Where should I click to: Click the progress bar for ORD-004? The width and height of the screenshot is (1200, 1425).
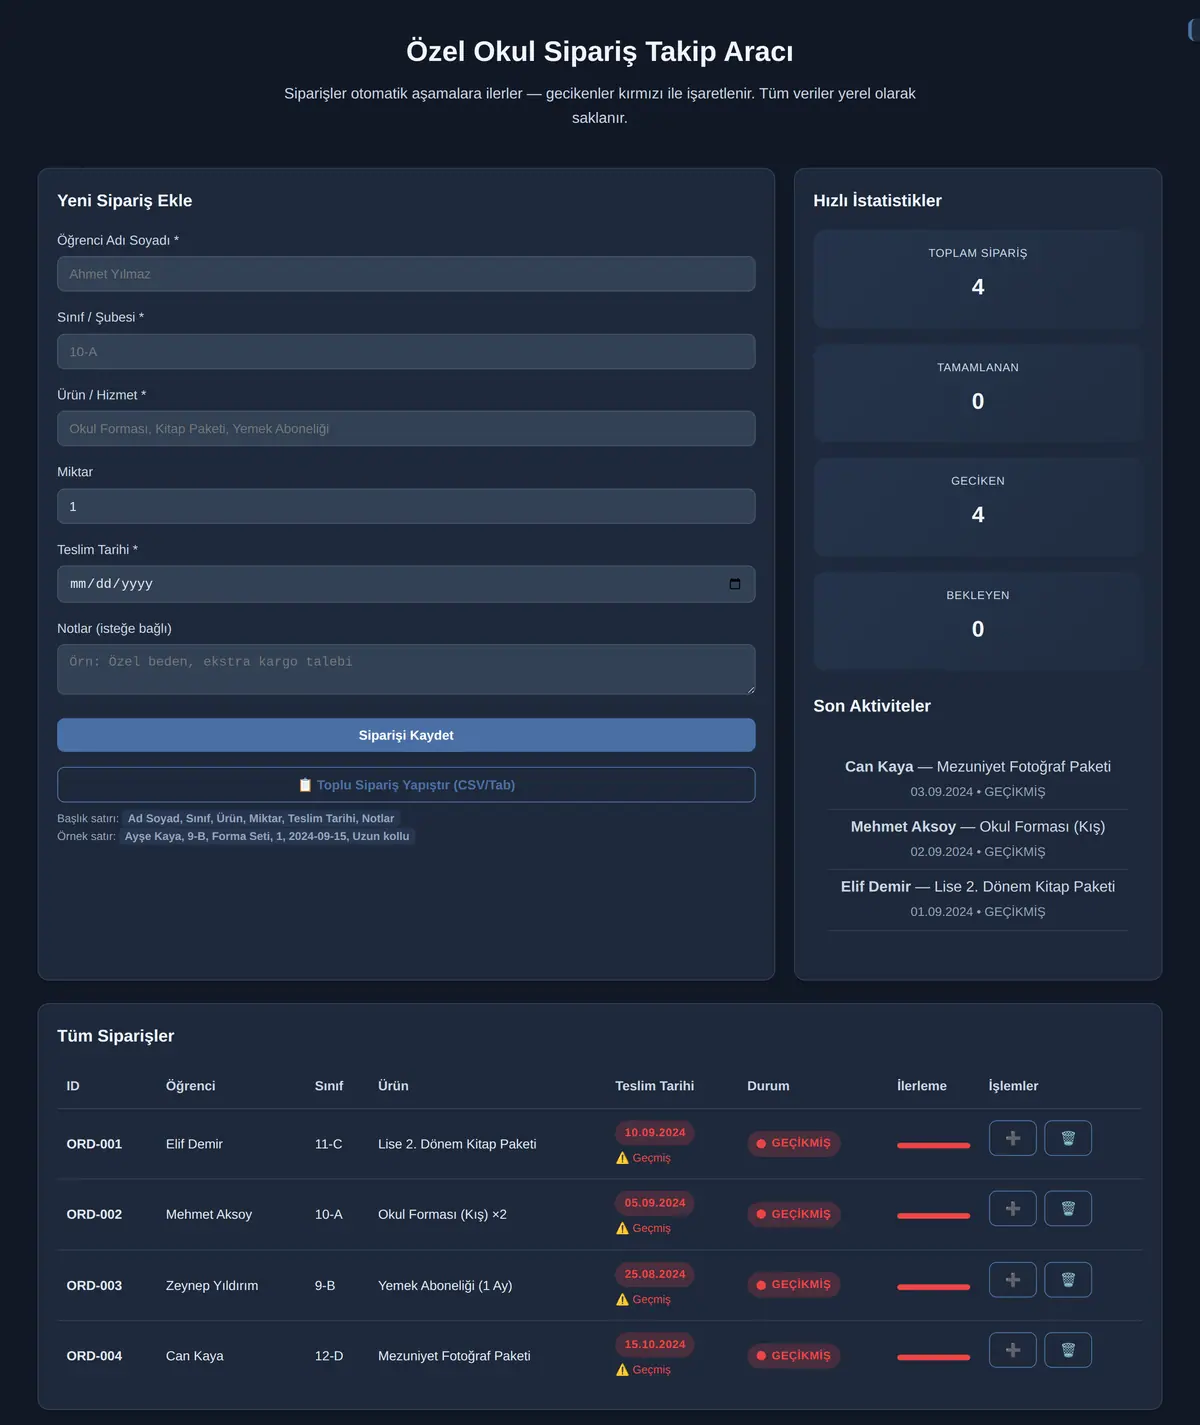[x=934, y=1357]
